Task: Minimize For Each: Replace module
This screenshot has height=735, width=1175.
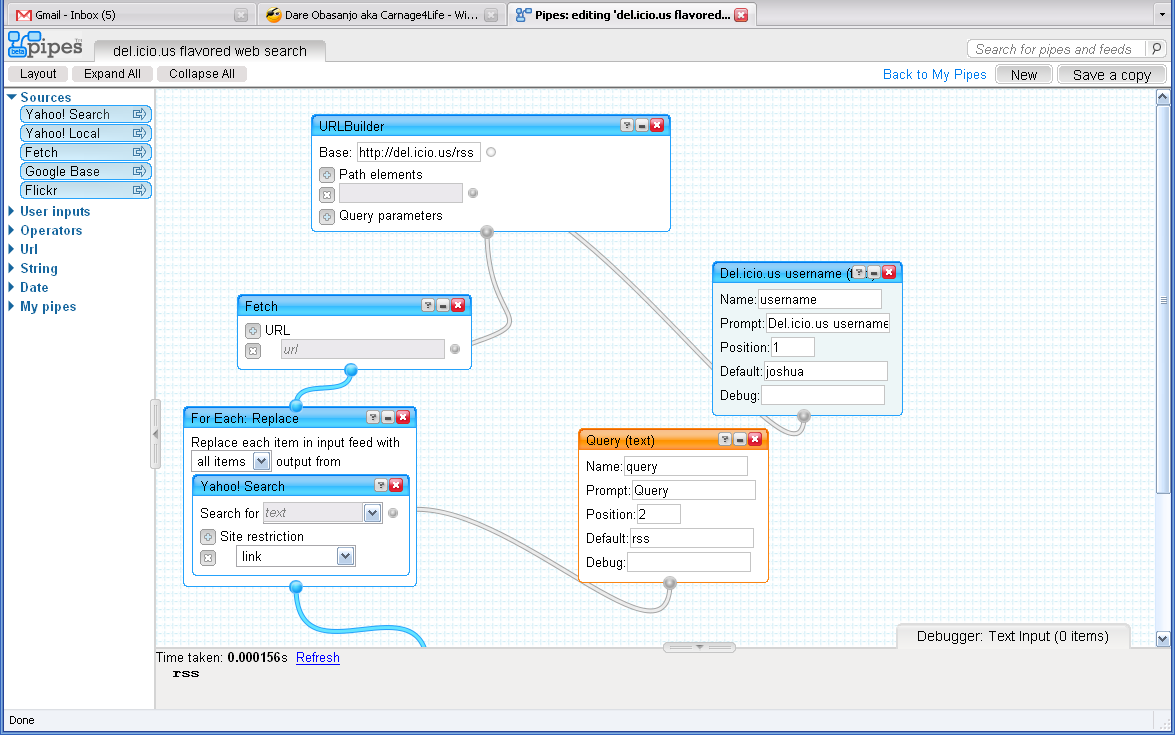Action: [388, 417]
